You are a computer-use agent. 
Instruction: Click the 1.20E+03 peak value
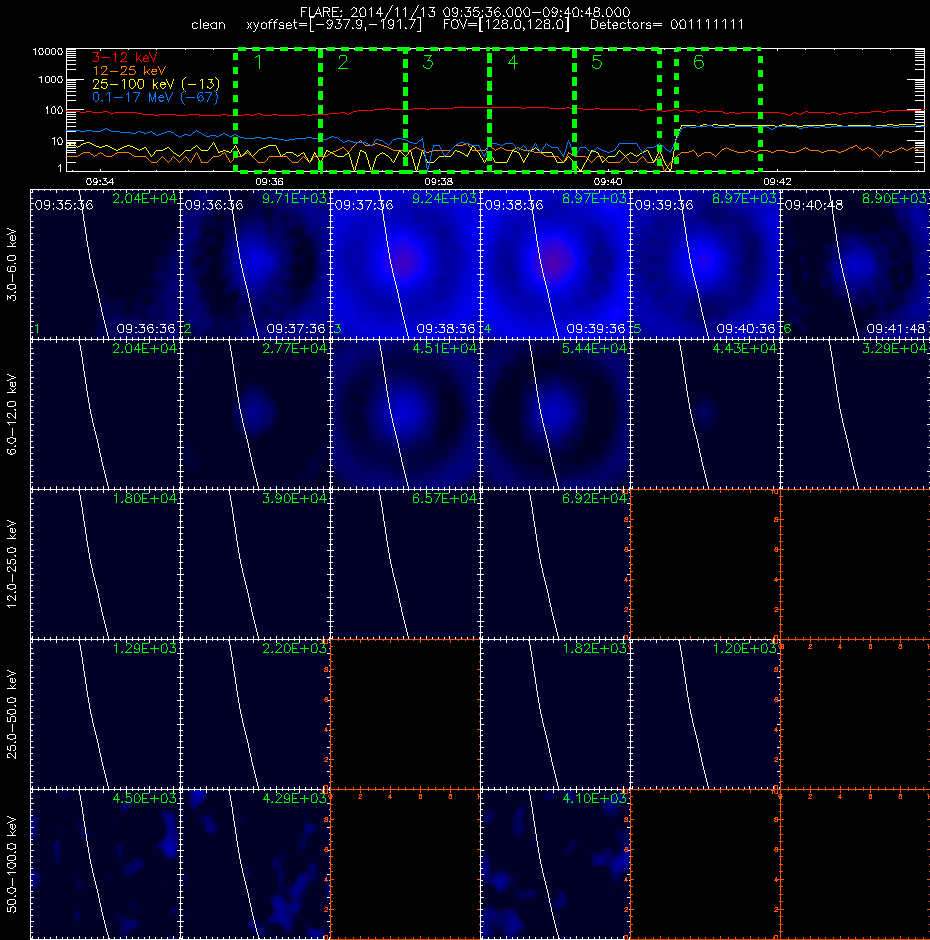[744, 648]
